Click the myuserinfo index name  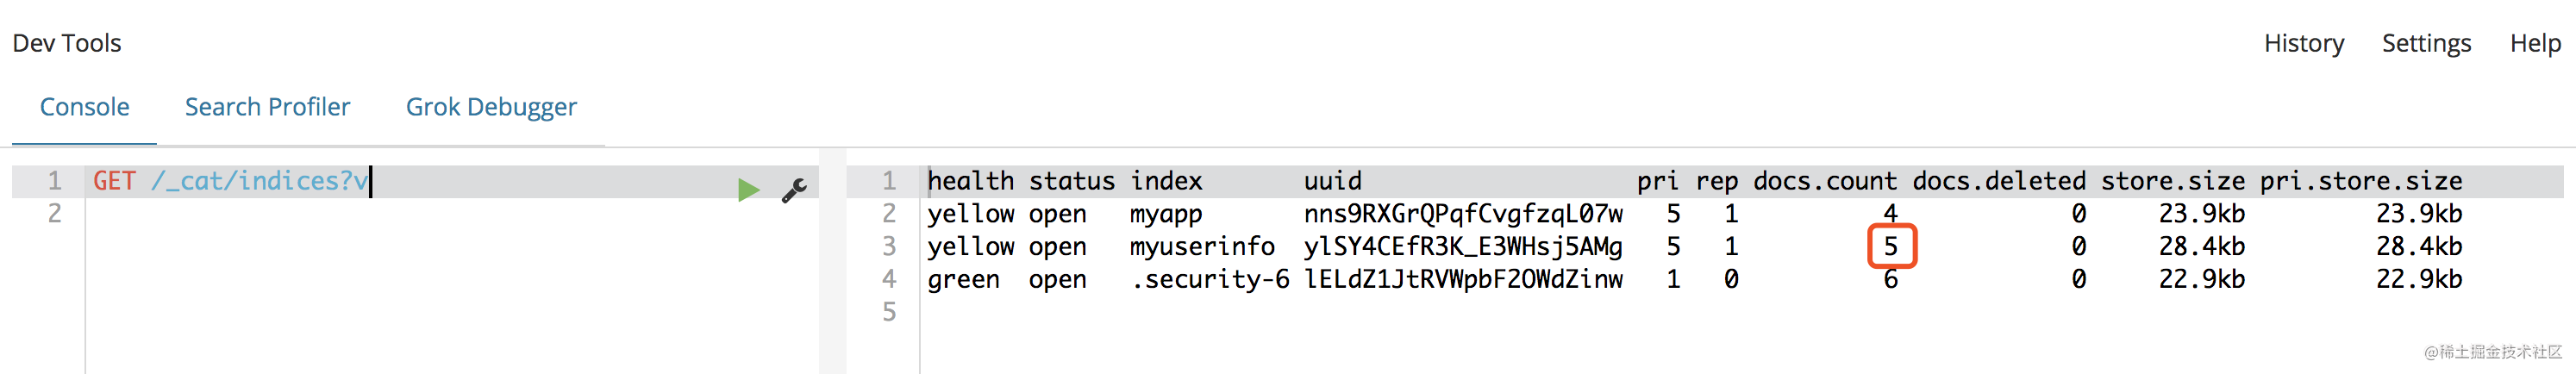tap(1202, 247)
